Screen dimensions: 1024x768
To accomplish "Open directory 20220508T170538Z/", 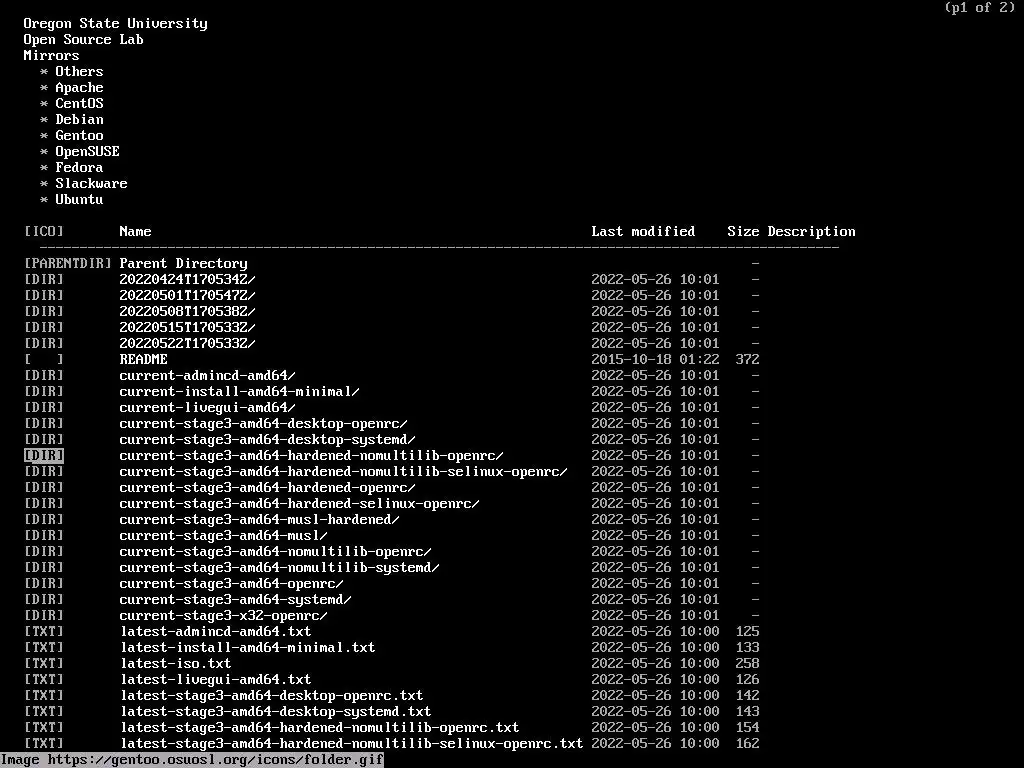I will 187,312.
